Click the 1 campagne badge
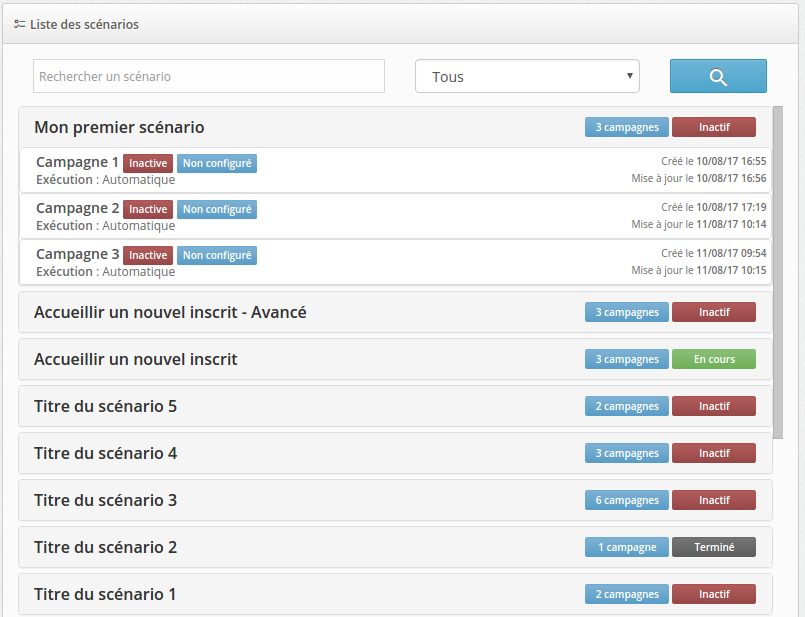The image size is (805, 617). [627, 547]
